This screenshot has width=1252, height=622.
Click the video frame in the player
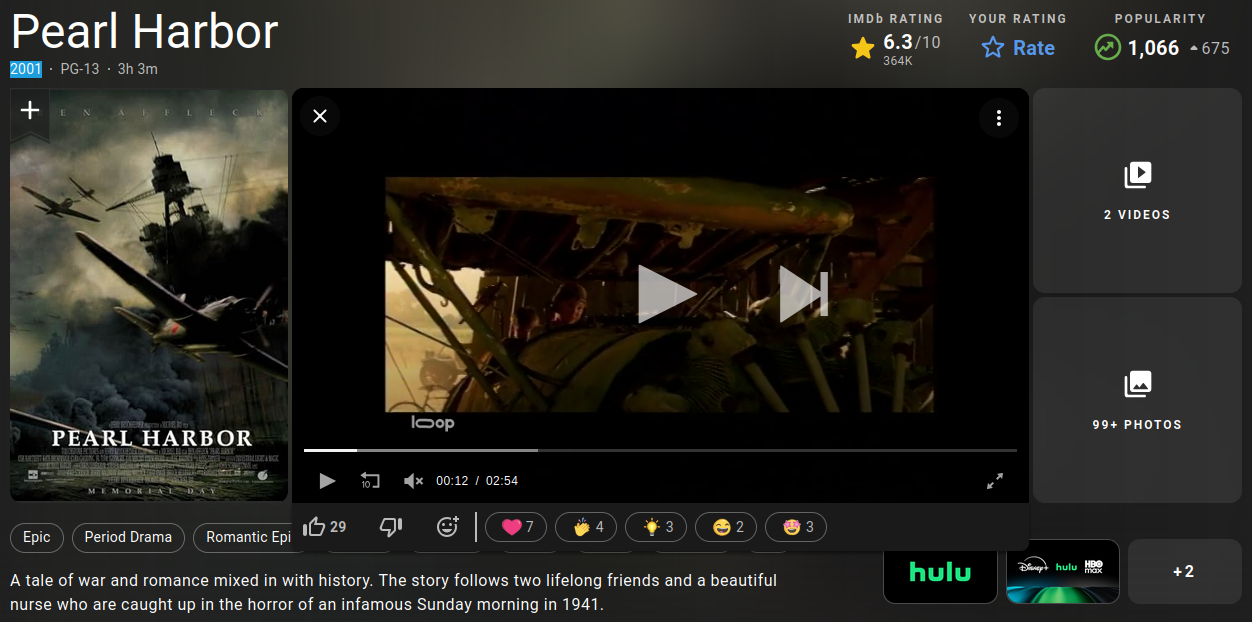[660, 295]
